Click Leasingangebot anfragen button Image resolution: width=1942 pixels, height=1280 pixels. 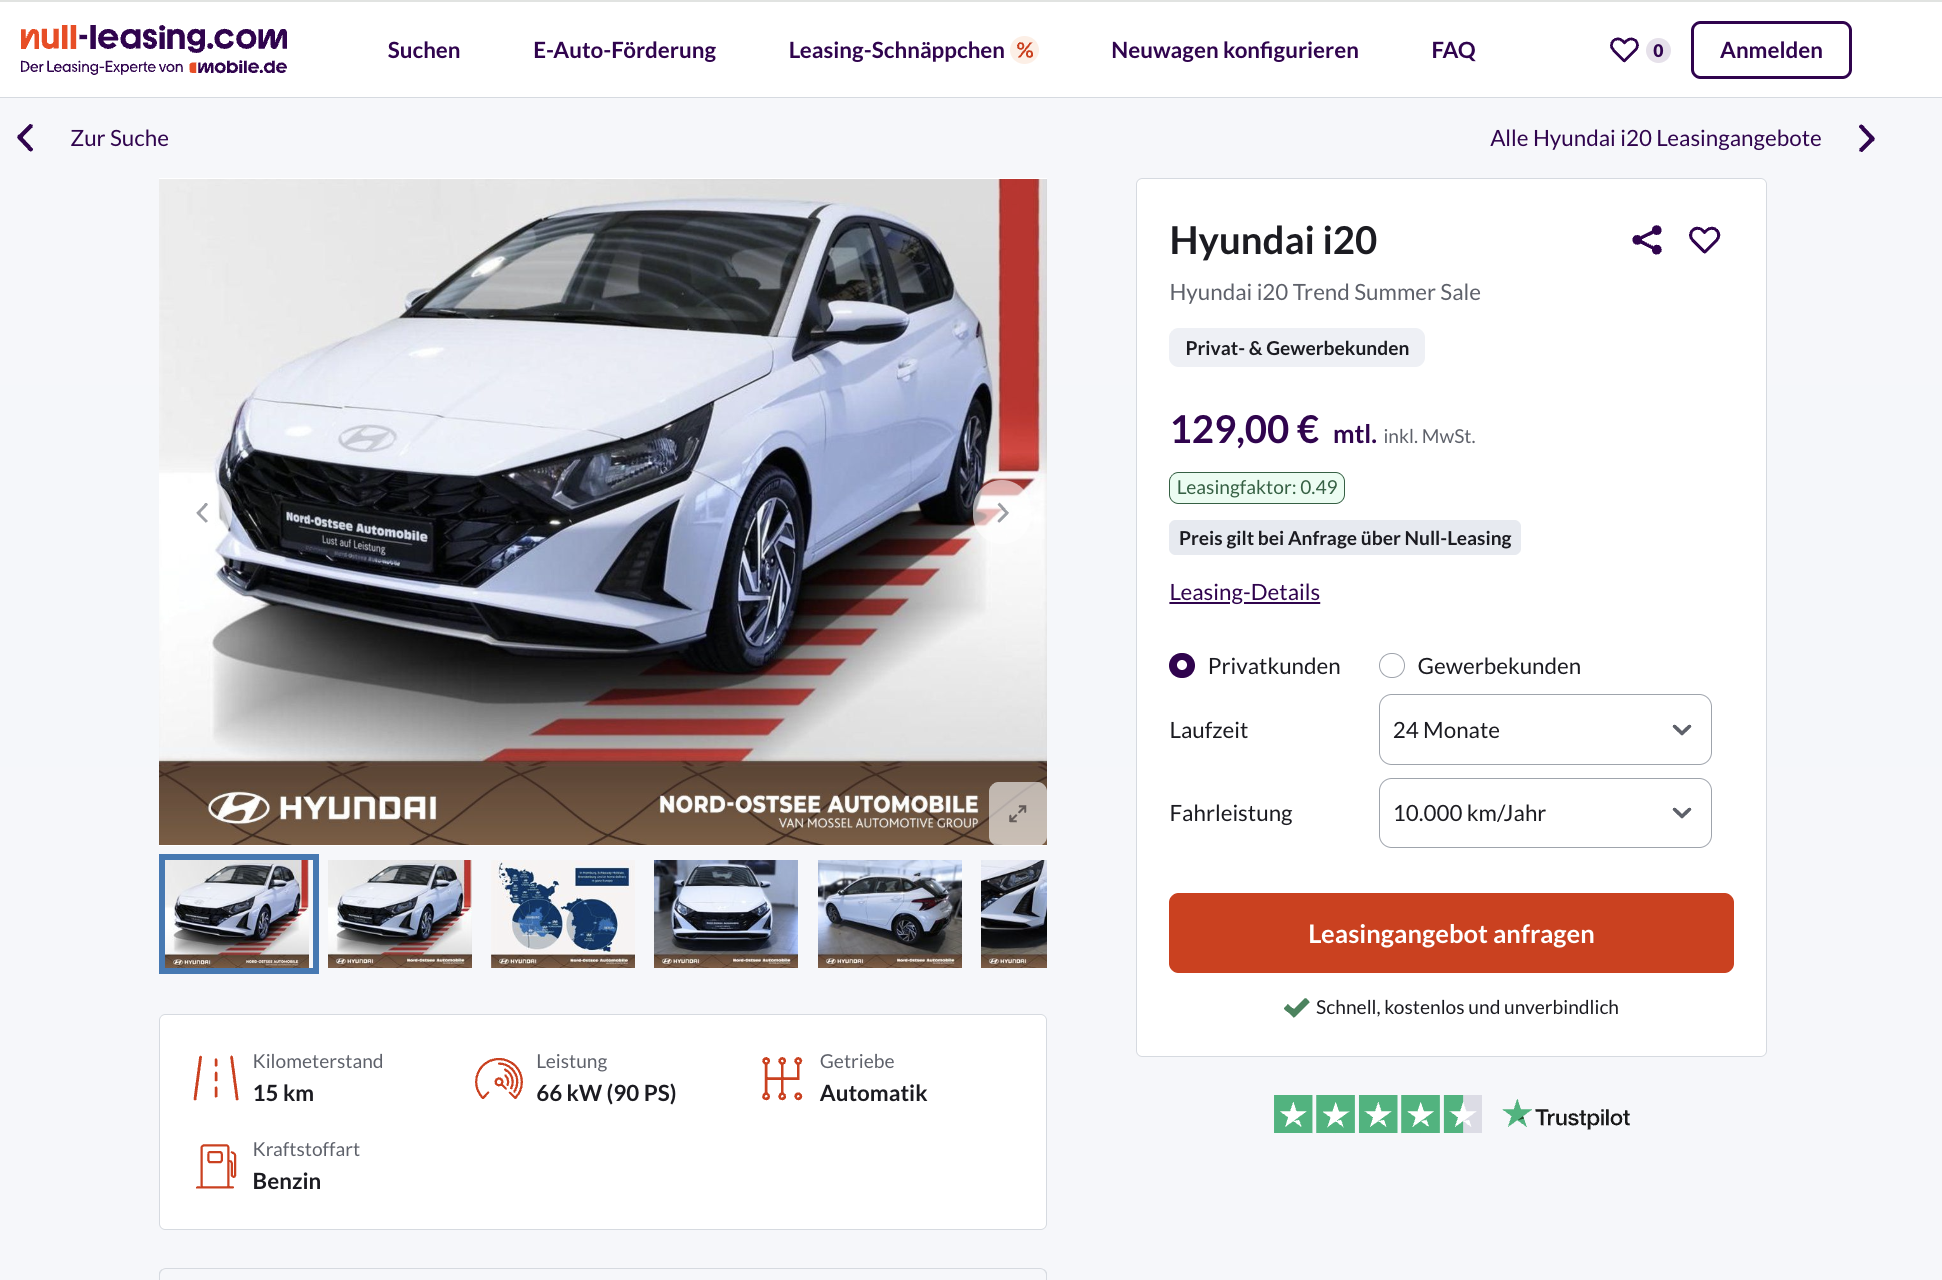point(1451,933)
